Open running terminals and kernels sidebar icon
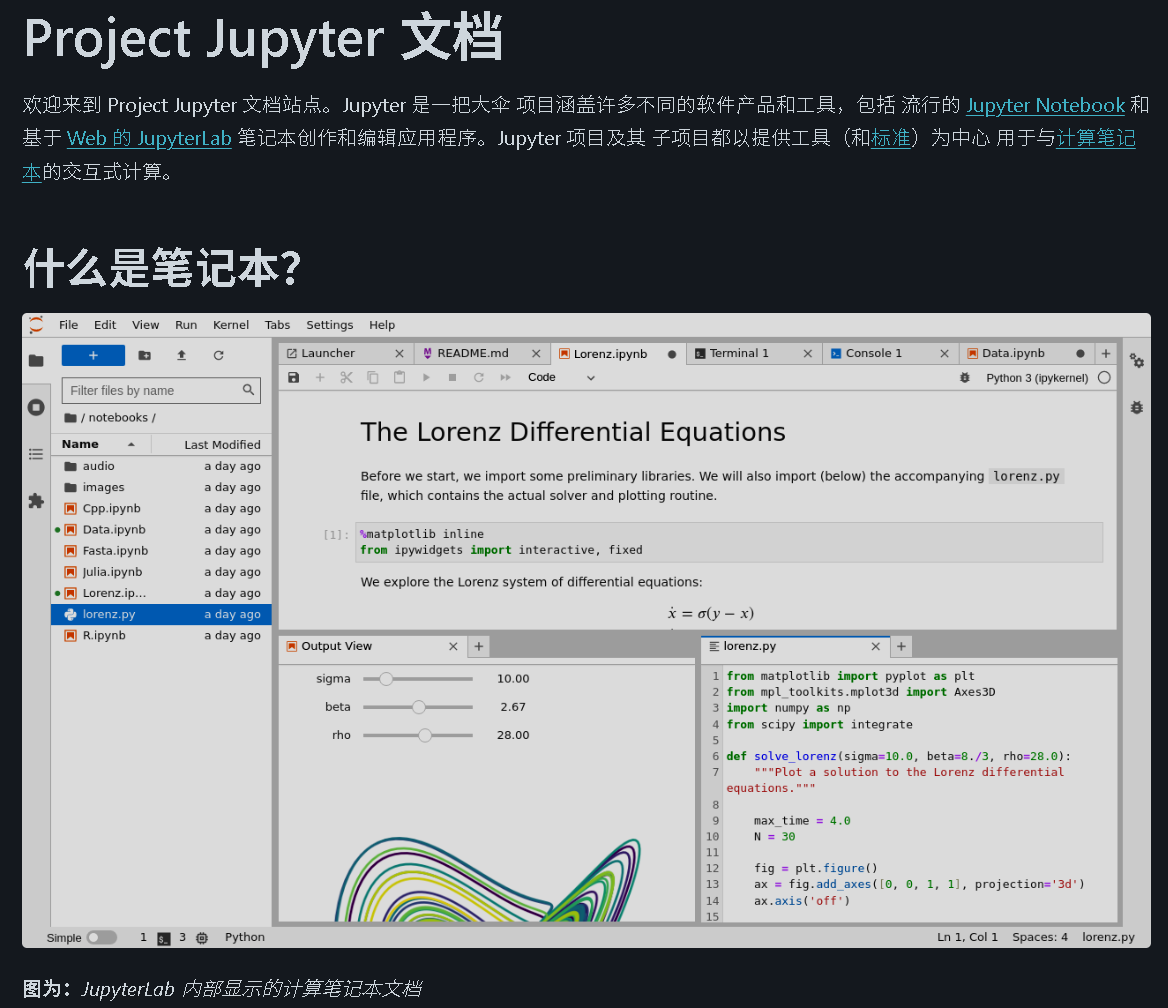This screenshot has height=1008, width=1168. (36, 408)
